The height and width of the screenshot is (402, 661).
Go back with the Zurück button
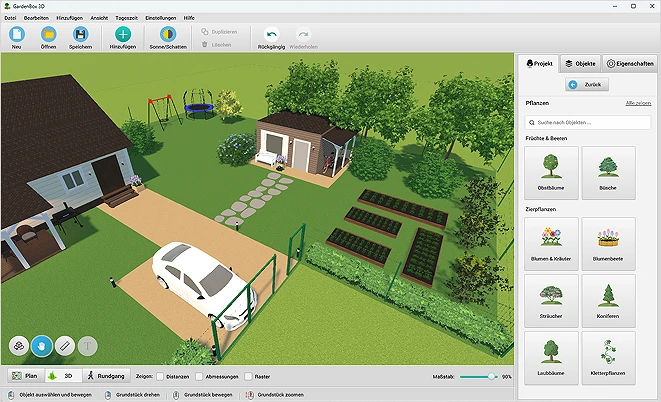(x=587, y=85)
